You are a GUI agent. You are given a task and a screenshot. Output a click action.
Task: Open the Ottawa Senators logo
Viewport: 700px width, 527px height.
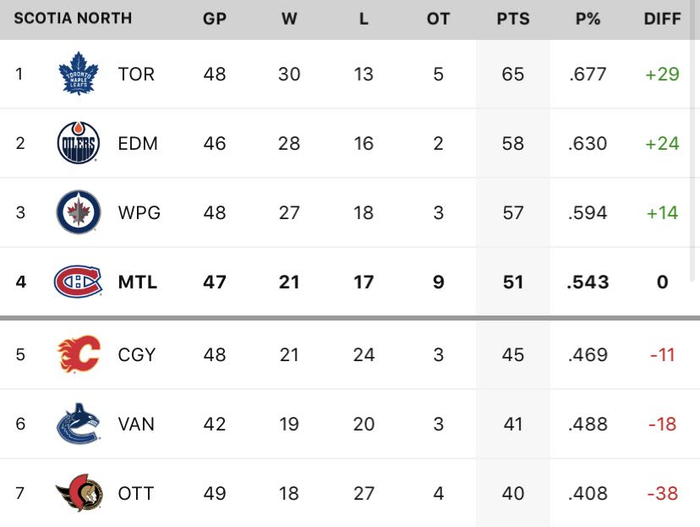click(x=78, y=493)
